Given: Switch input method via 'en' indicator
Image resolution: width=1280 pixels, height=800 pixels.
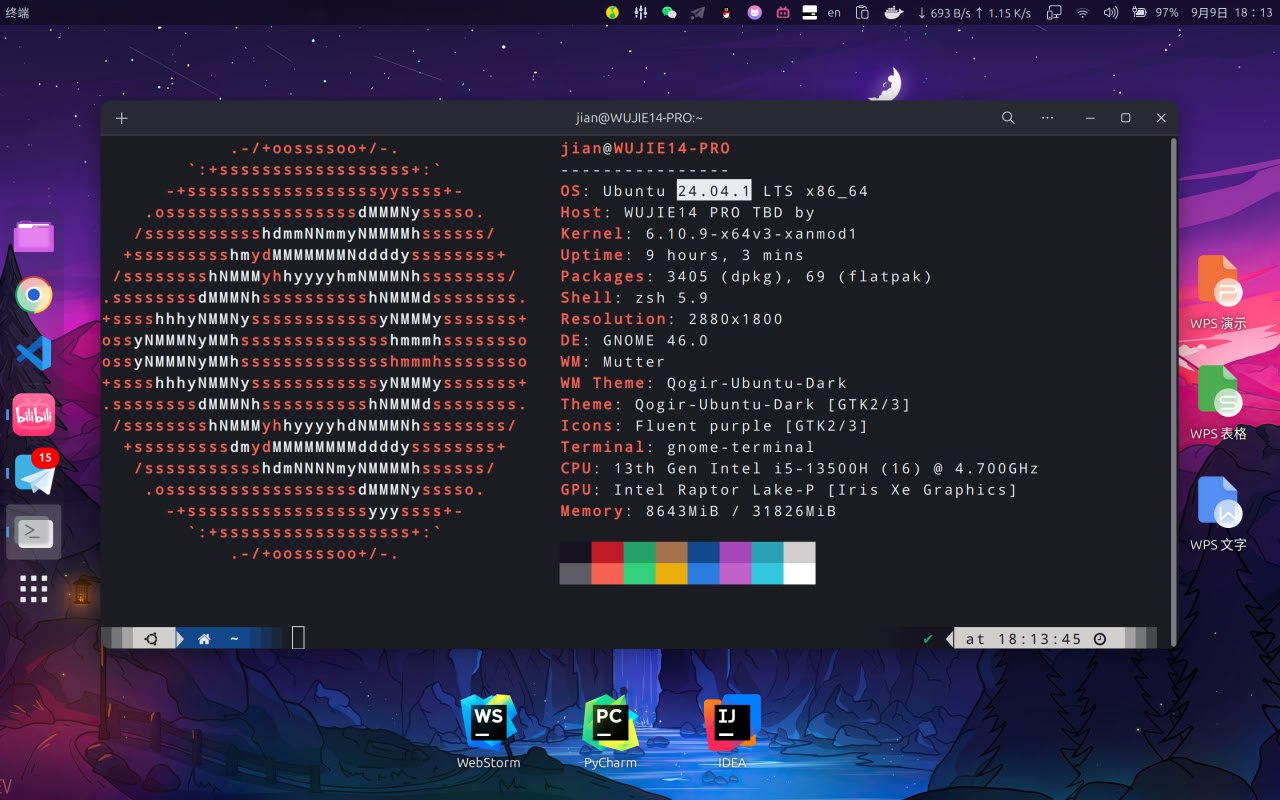Looking at the screenshot, I should click(x=834, y=13).
